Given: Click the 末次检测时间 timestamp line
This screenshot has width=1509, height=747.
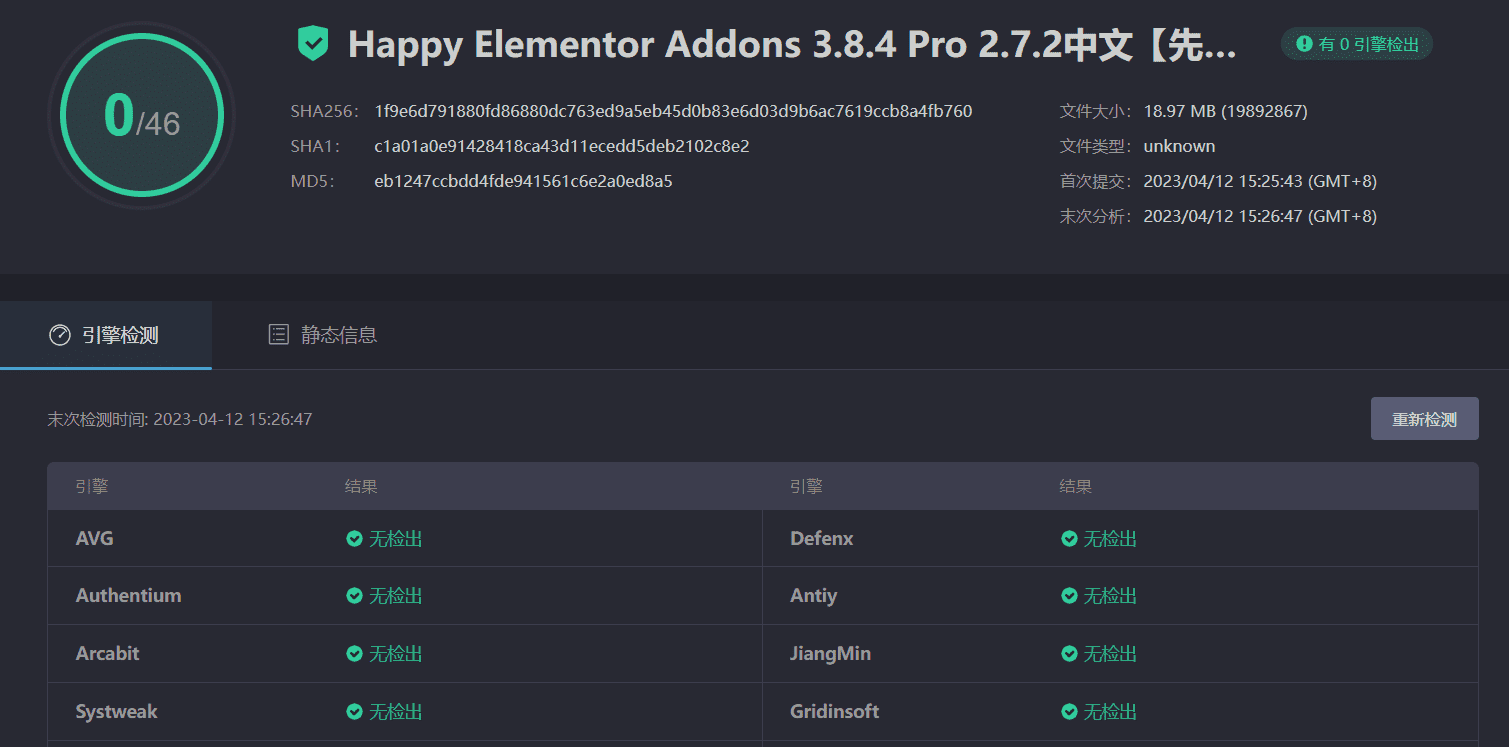Looking at the screenshot, I should (x=180, y=419).
